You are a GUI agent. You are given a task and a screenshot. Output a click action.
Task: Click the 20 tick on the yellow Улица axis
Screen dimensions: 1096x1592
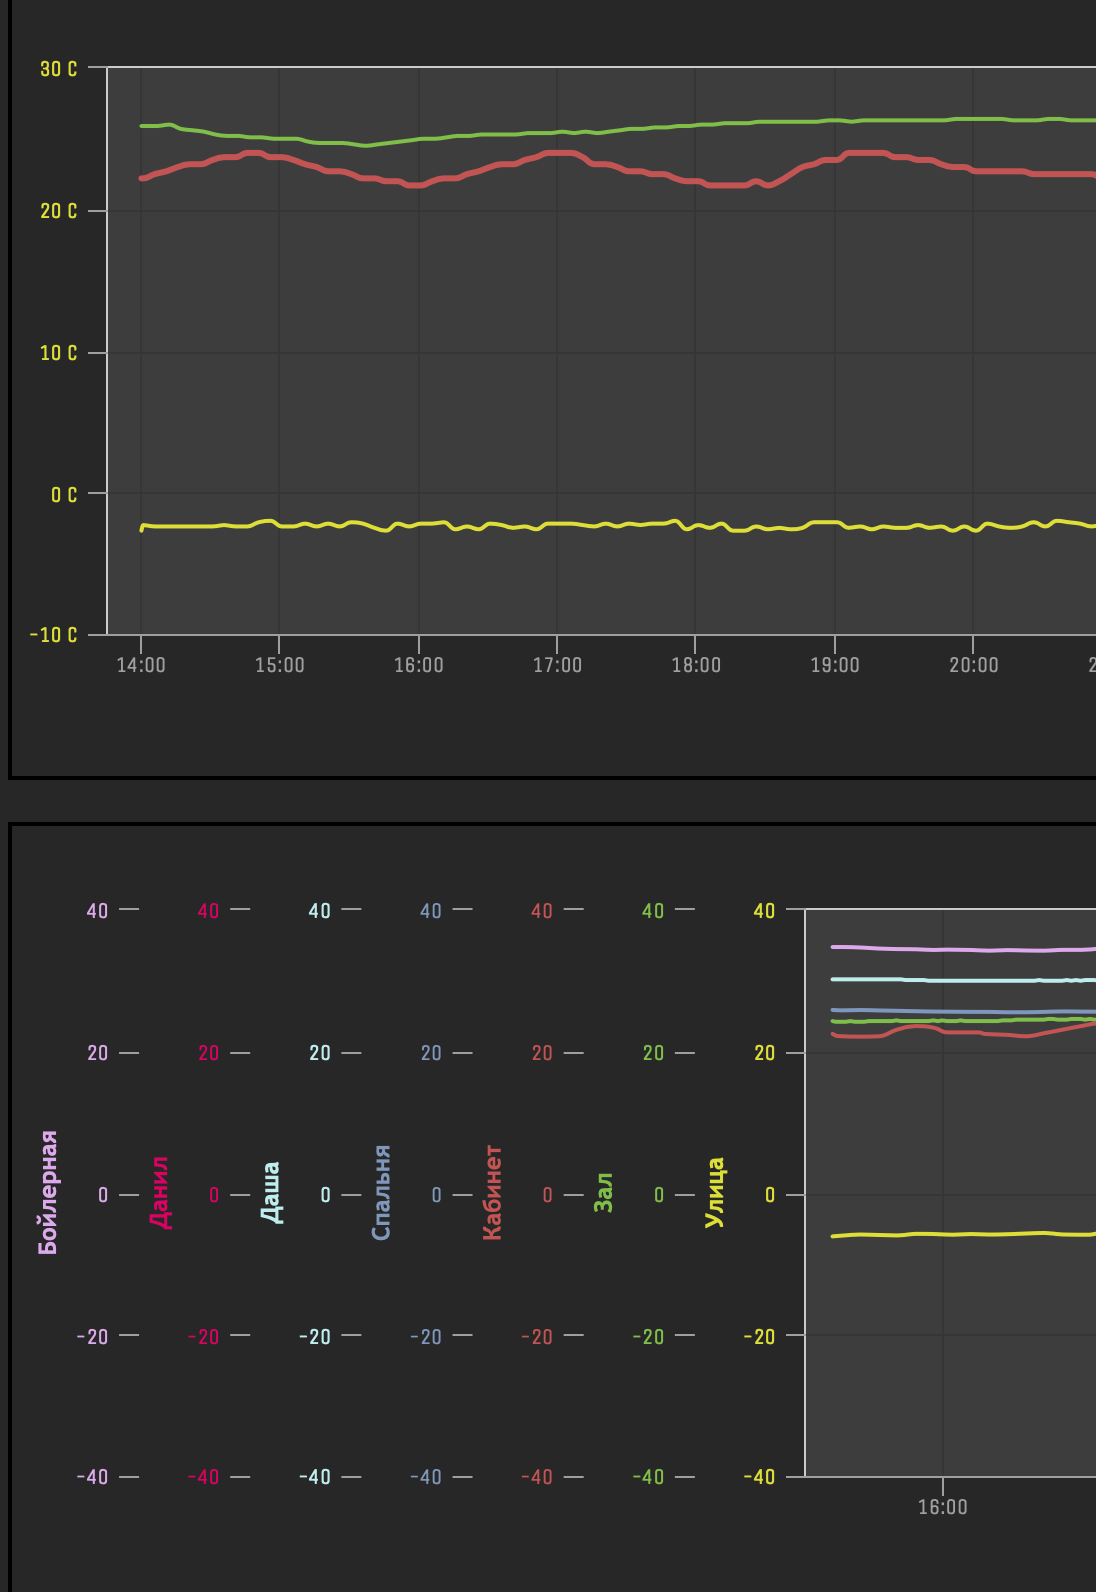coord(764,1053)
